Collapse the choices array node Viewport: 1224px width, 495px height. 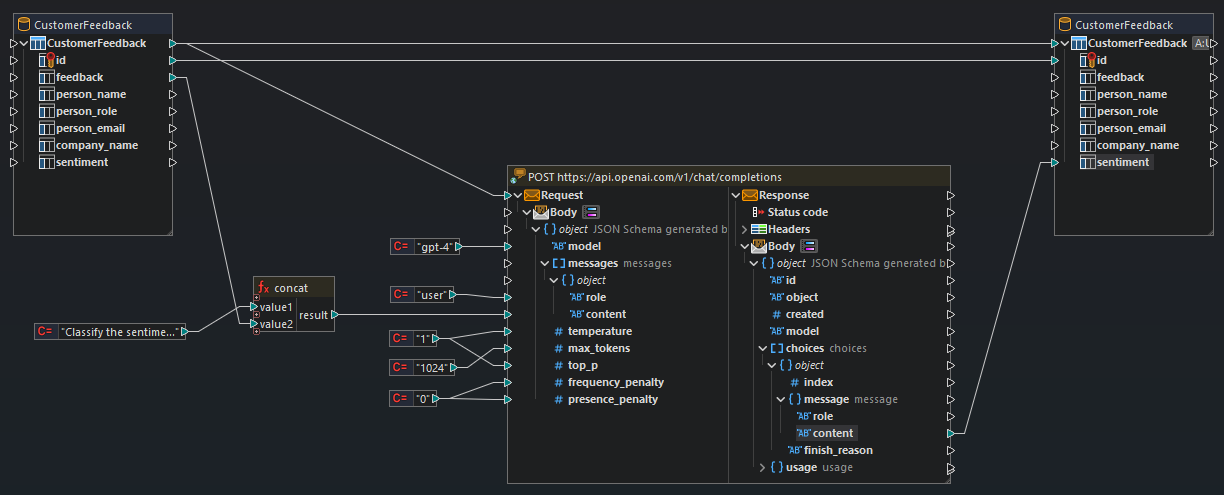pos(763,348)
